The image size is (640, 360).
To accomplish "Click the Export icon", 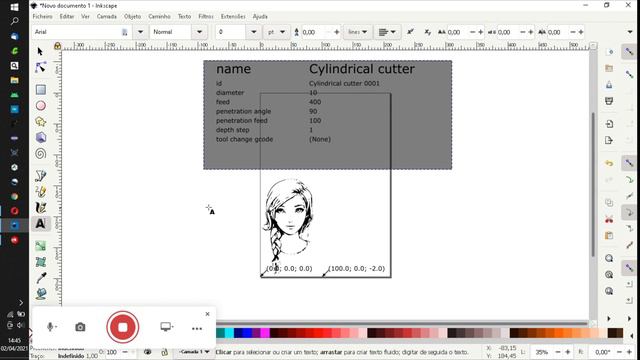I will pos(609,140).
